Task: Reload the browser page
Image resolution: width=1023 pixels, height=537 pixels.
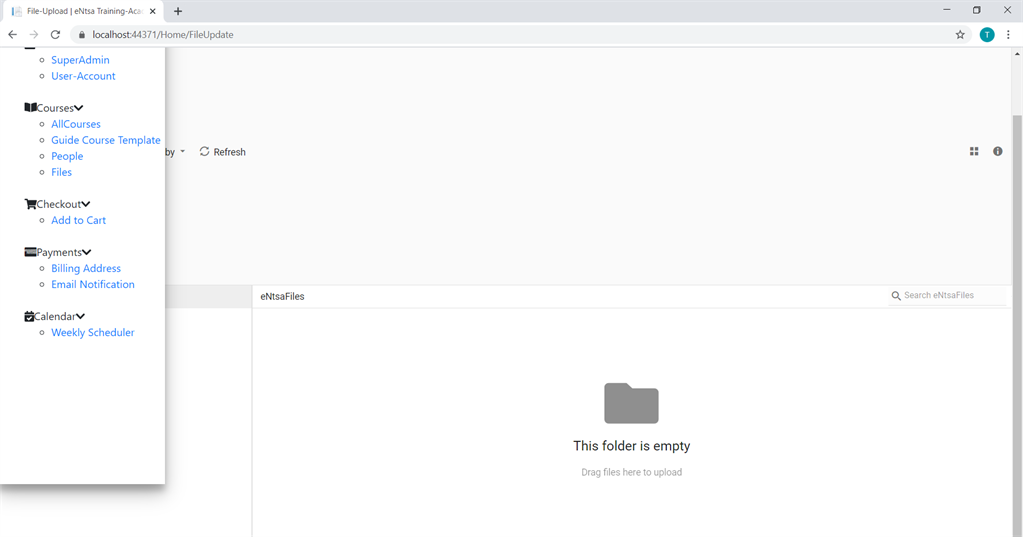Action: (55, 35)
